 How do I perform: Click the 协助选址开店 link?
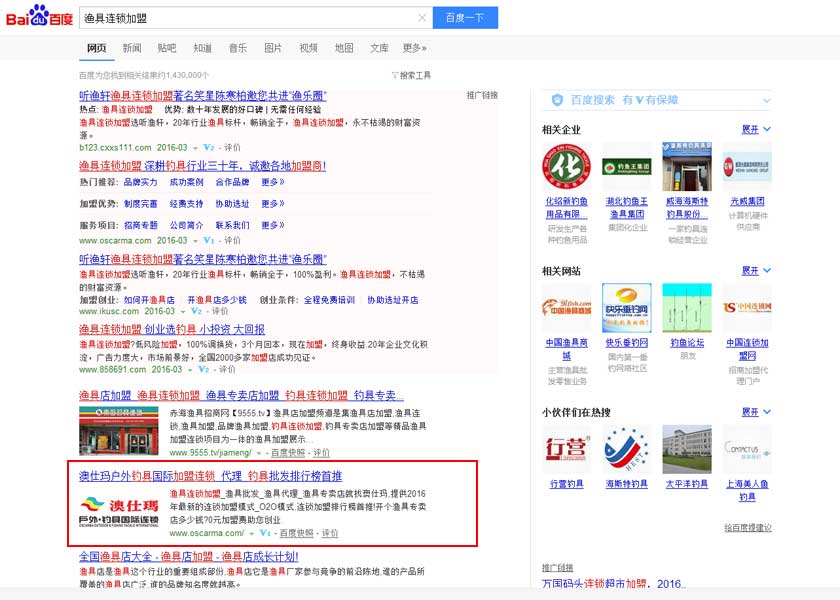click(393, 300)
